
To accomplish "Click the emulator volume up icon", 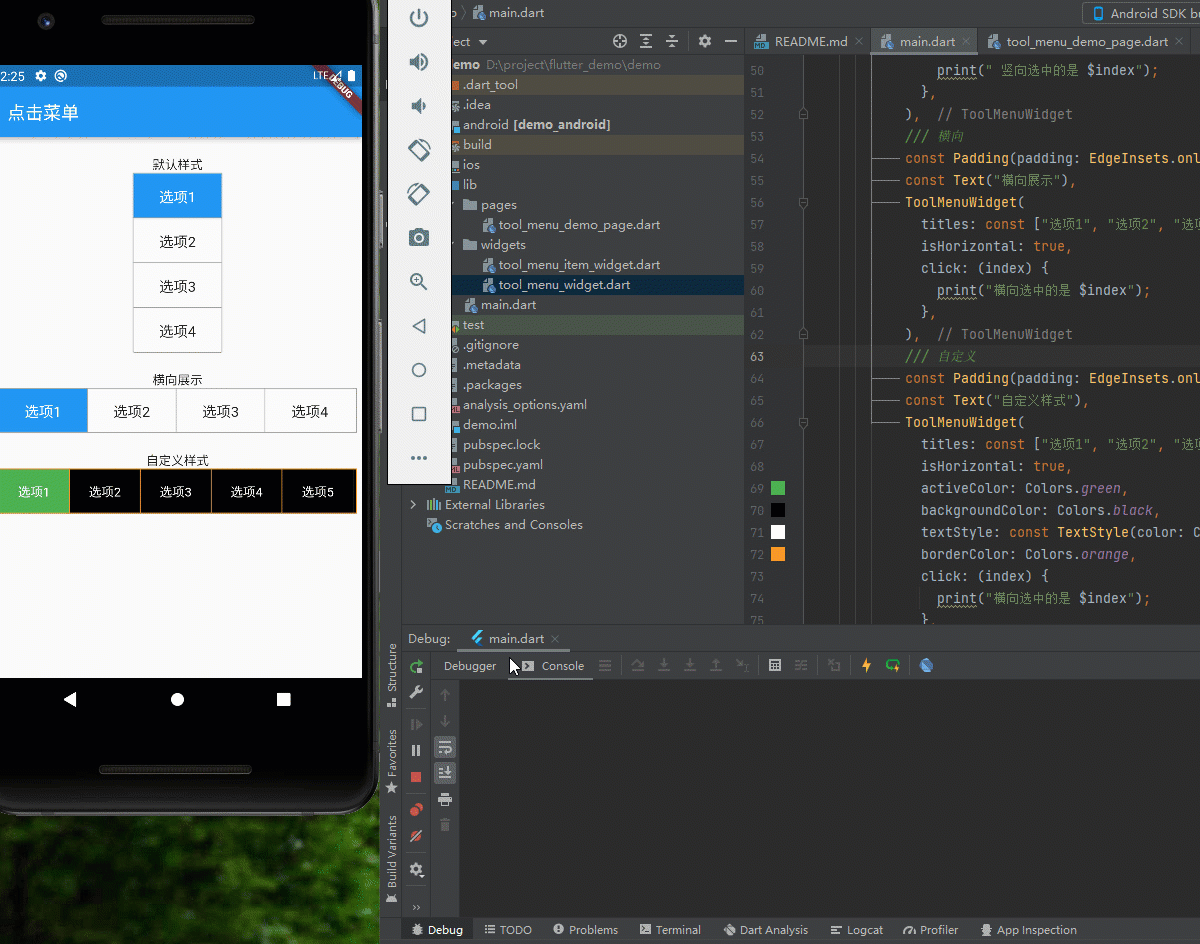I will [x=419, y=62].
